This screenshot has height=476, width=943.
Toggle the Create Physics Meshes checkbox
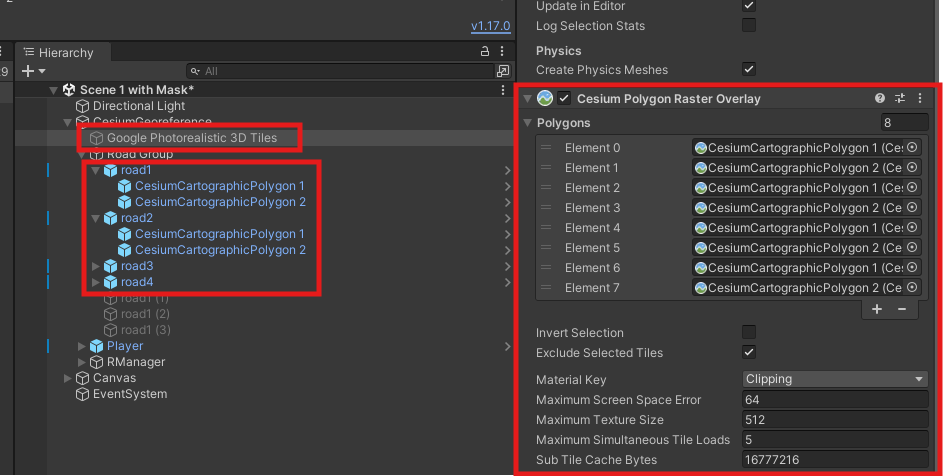[749, 69]
